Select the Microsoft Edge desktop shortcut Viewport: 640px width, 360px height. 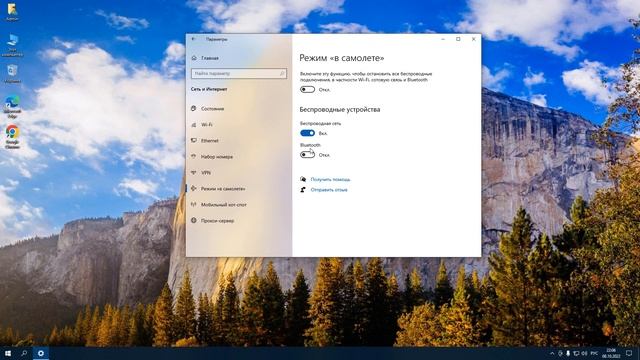point(12,107)
